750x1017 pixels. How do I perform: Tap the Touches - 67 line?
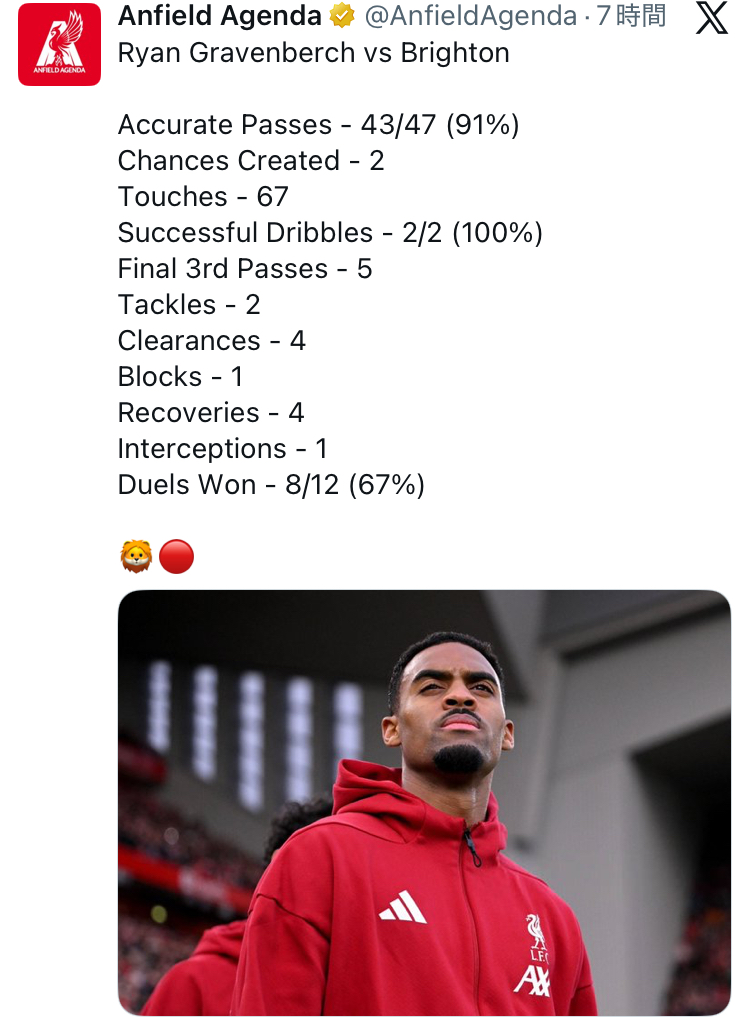[x=203, y=197]
